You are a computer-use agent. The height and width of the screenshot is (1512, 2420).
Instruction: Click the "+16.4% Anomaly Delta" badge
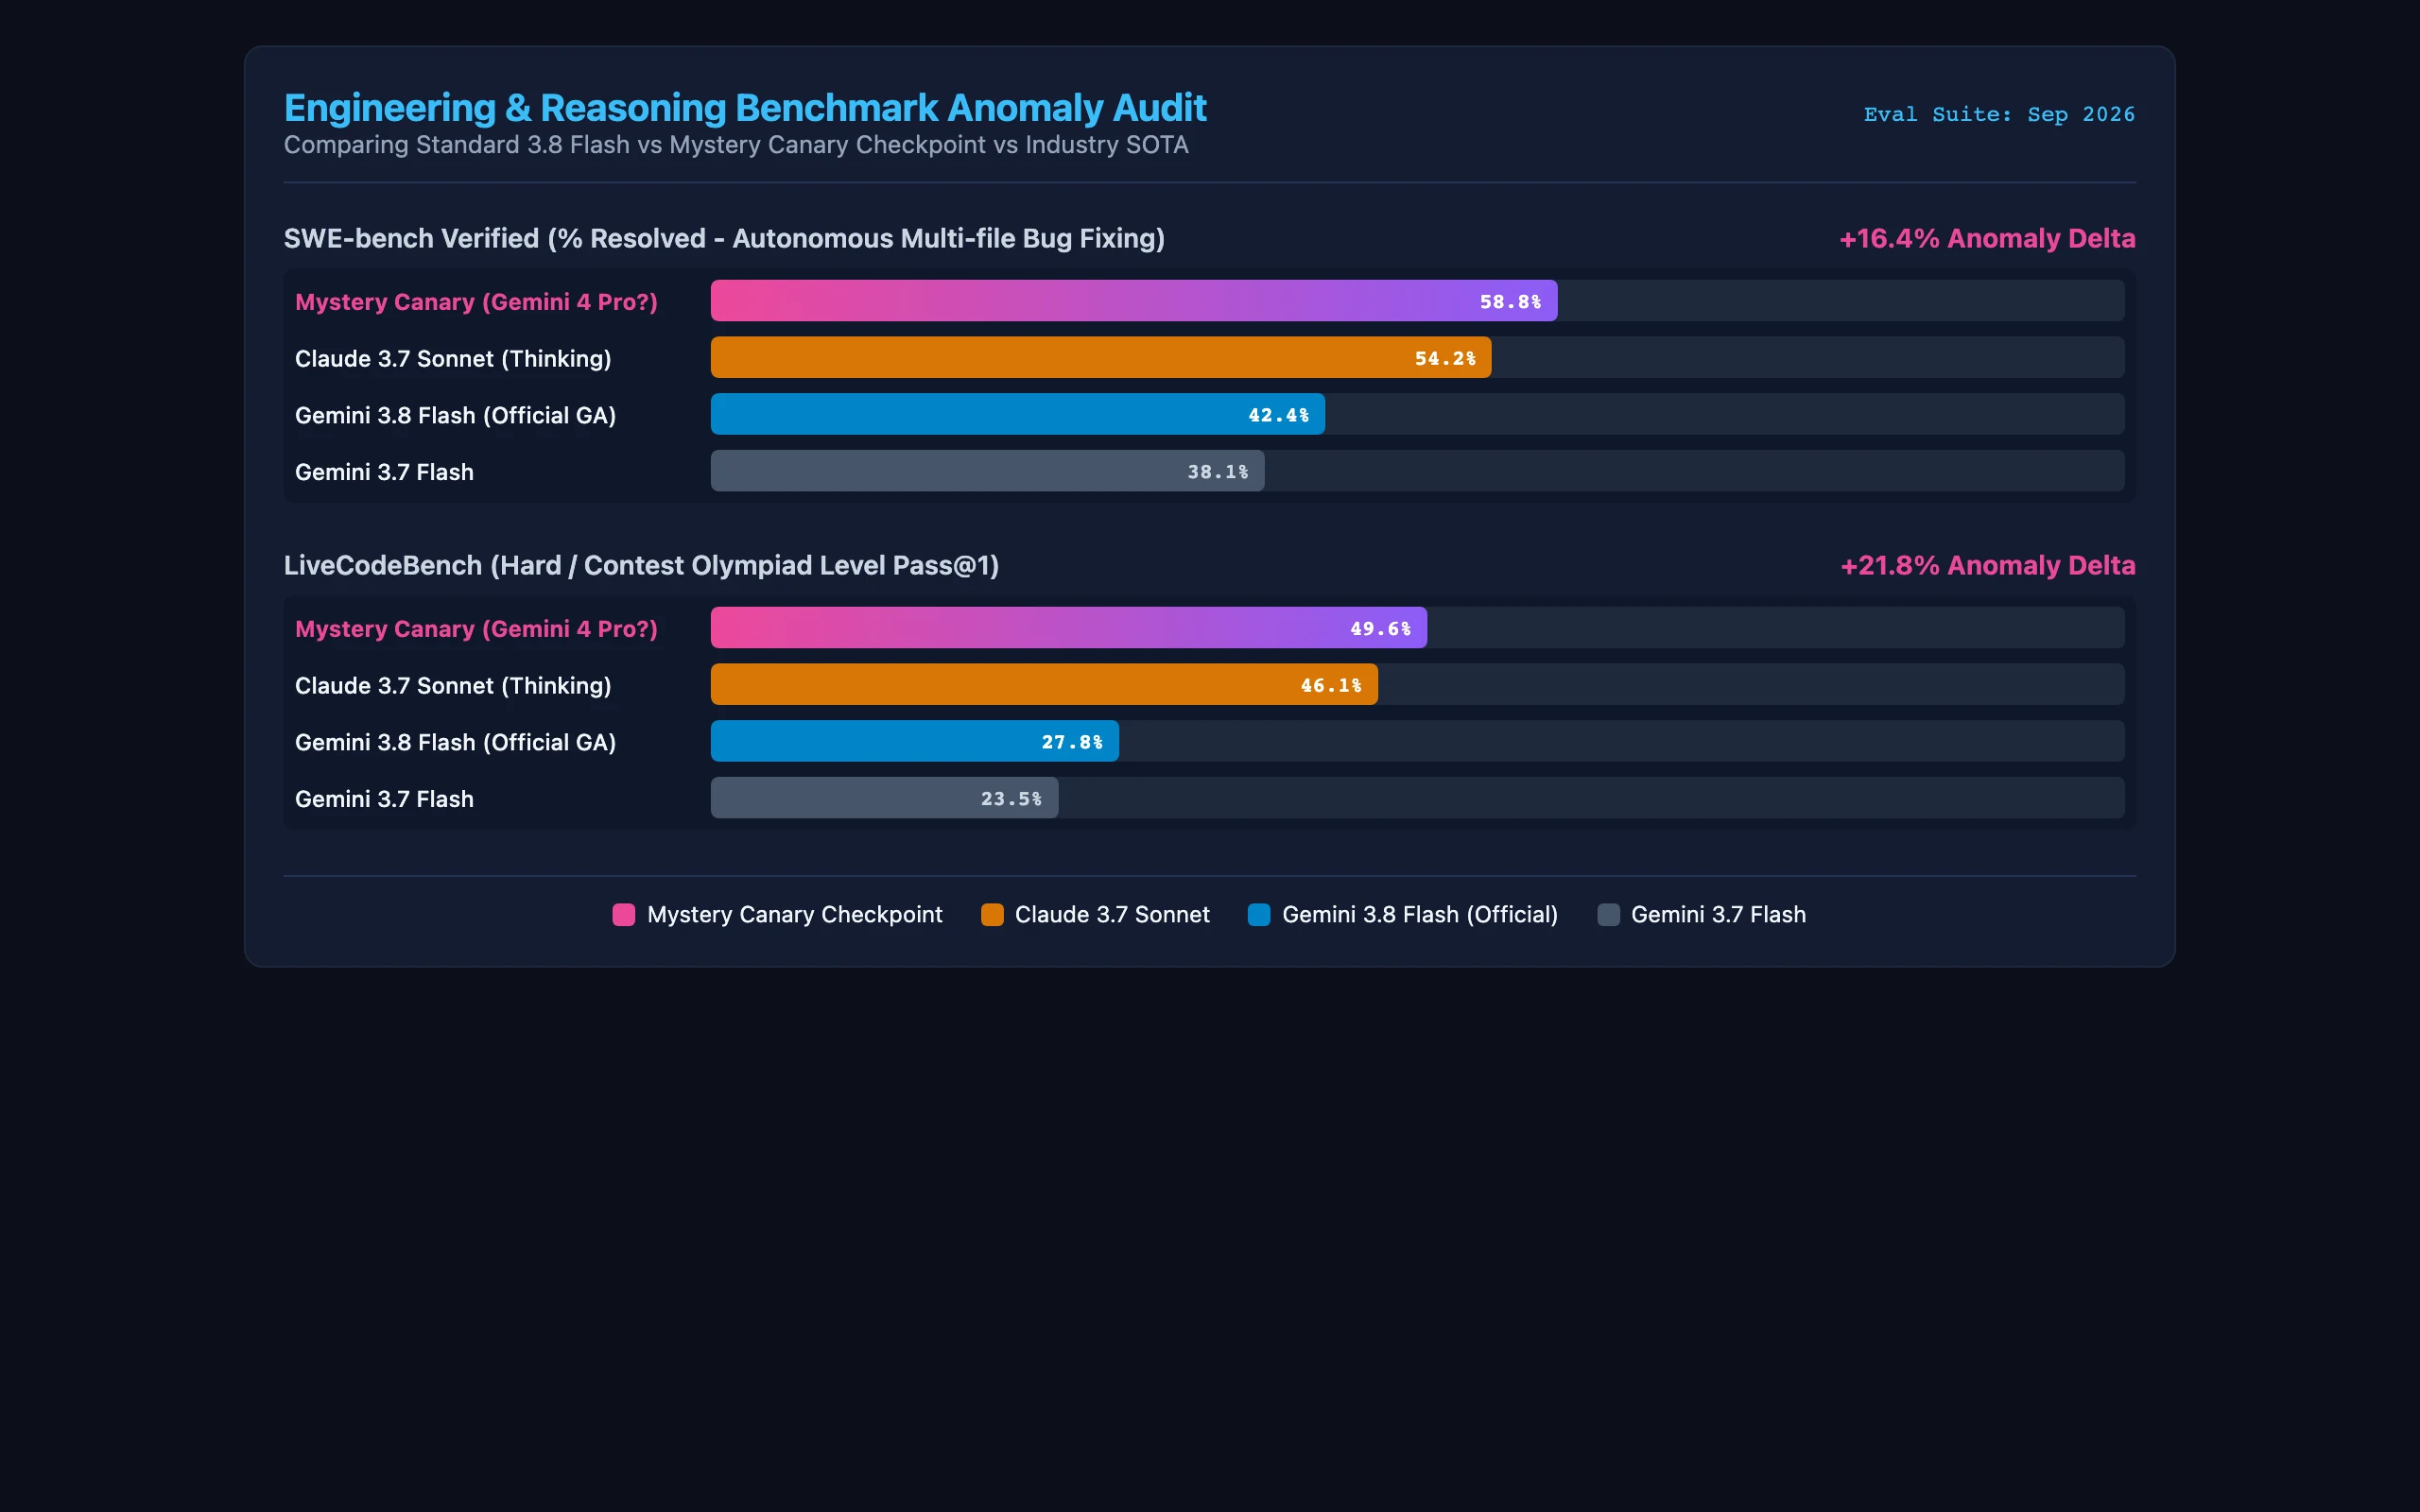[1987, 239]
